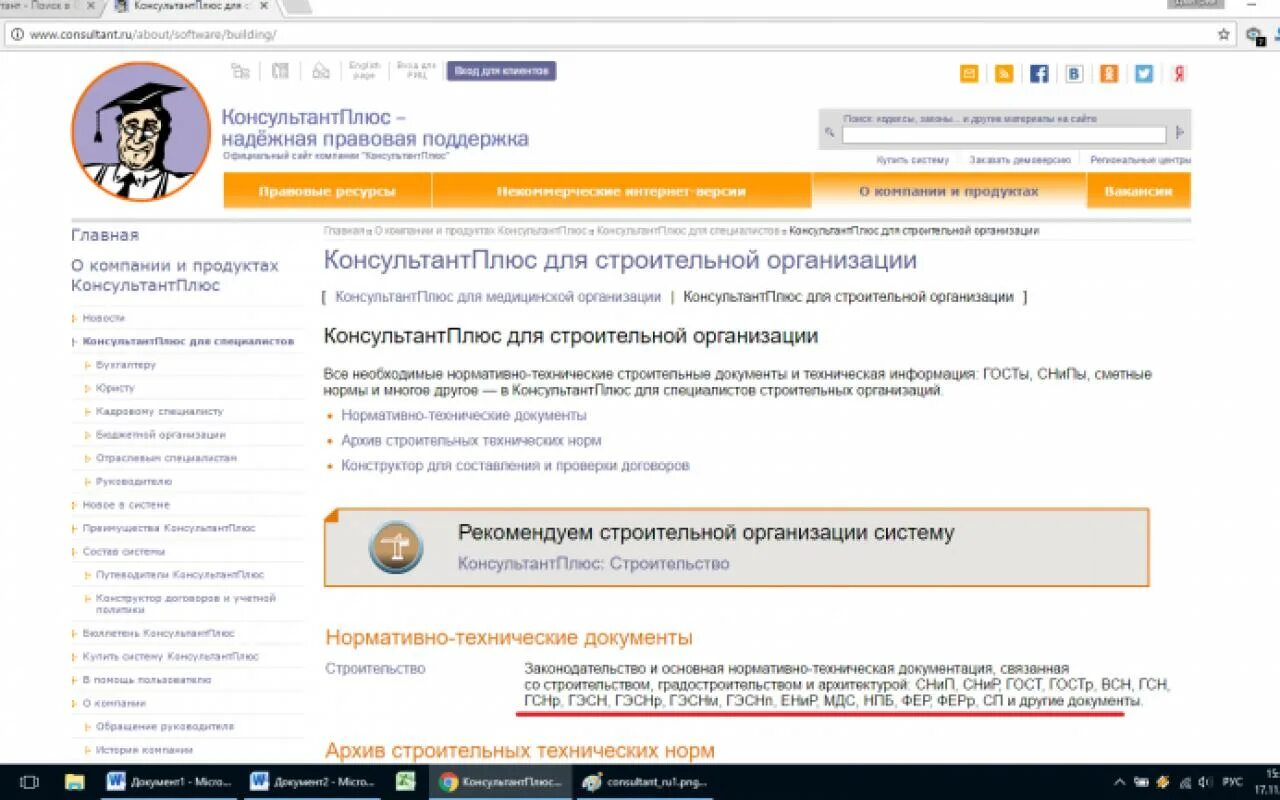Open File Explorer from taskbar
This screenshot has height=800, width=1280.
74,782
